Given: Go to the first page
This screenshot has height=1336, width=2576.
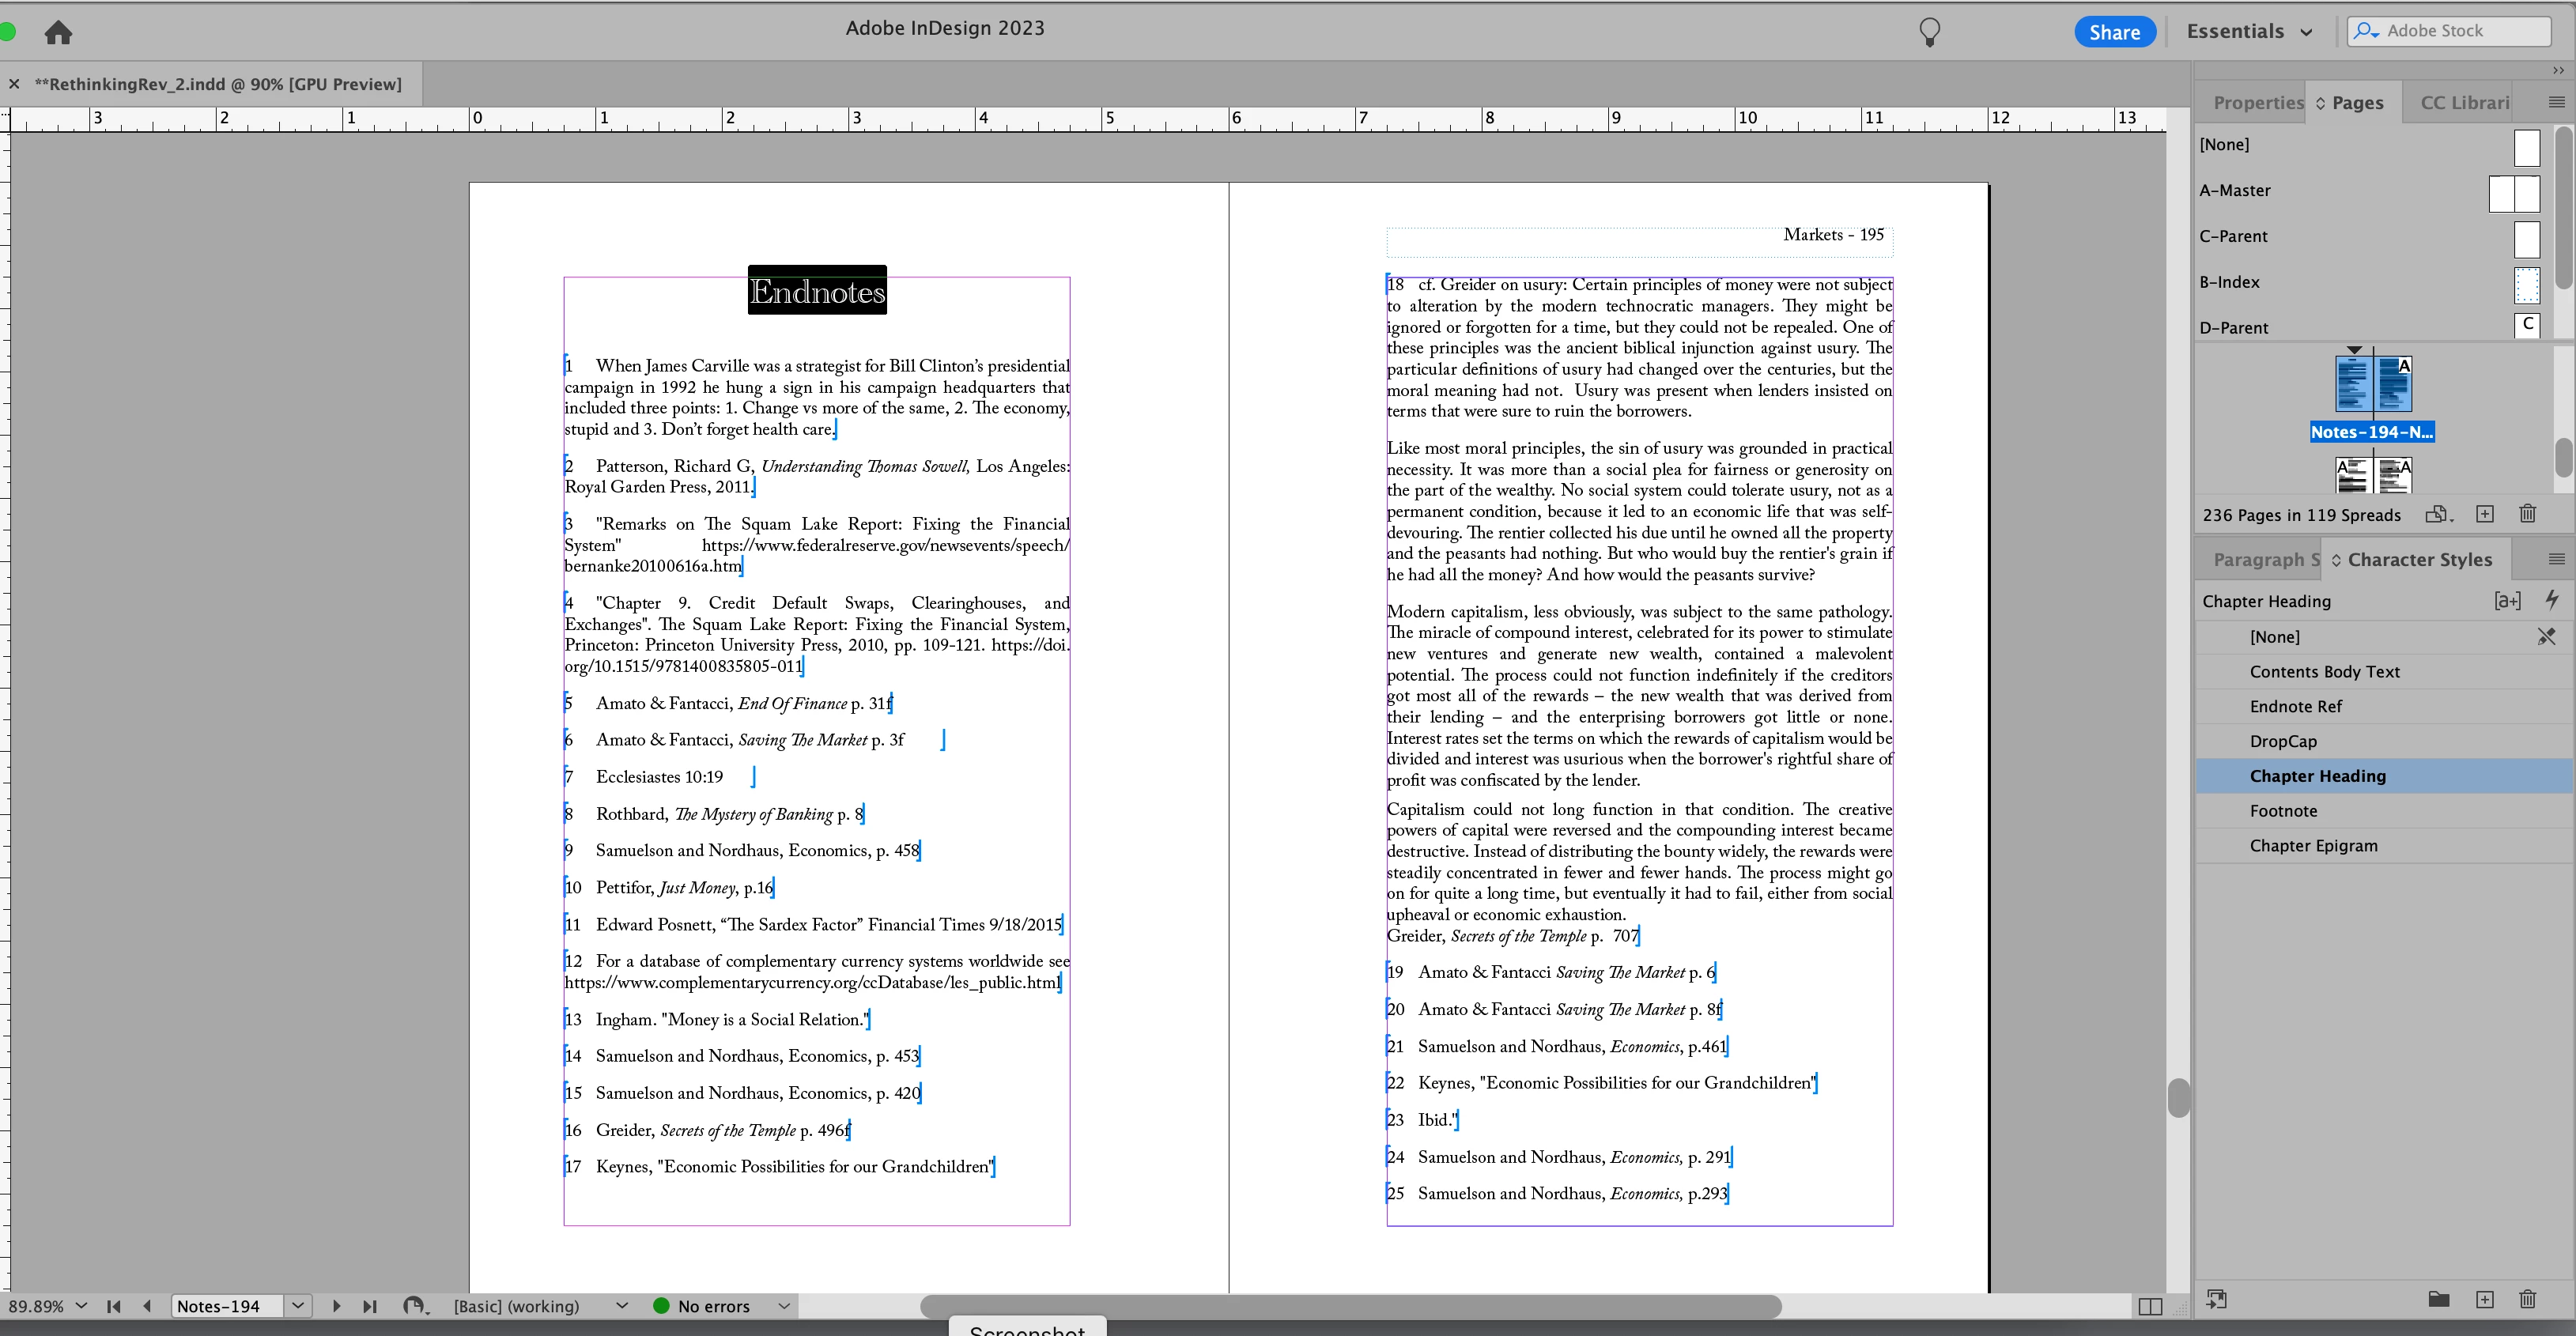Looking at the screenshot, I should coord(114,1306).
